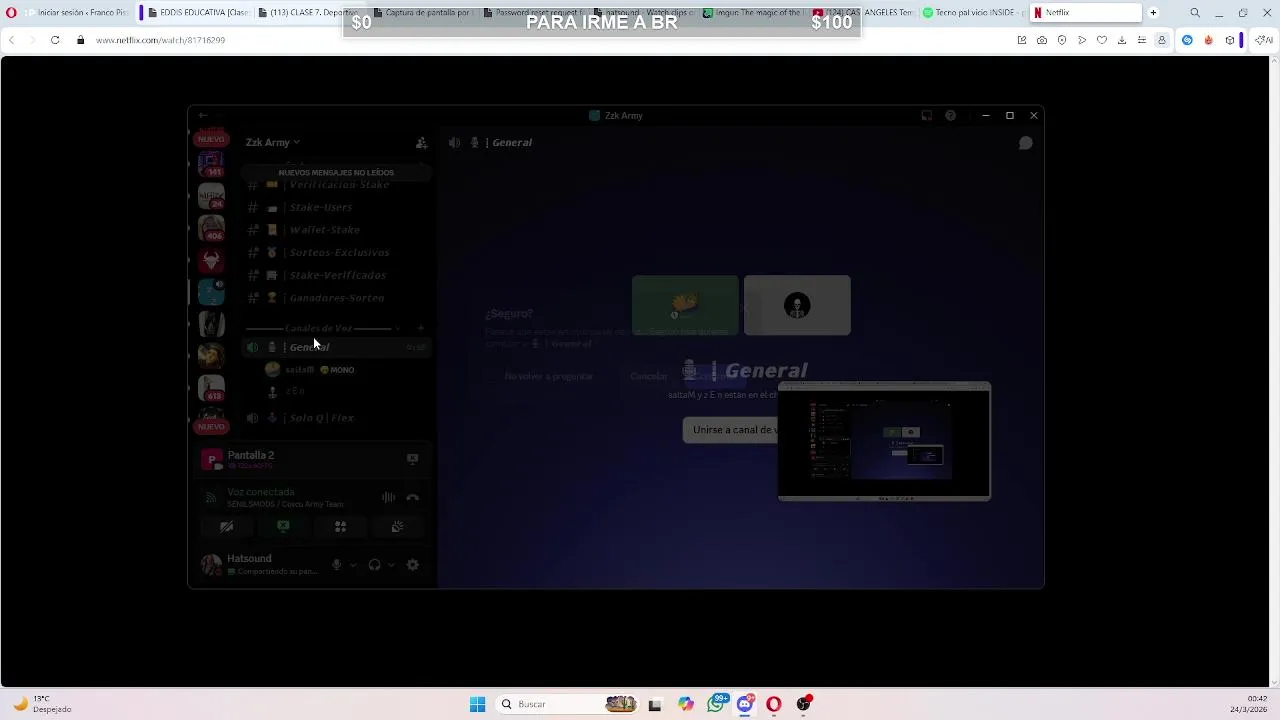Open the Verificacion-Stake channel
1280x720 pixels.
338,184
